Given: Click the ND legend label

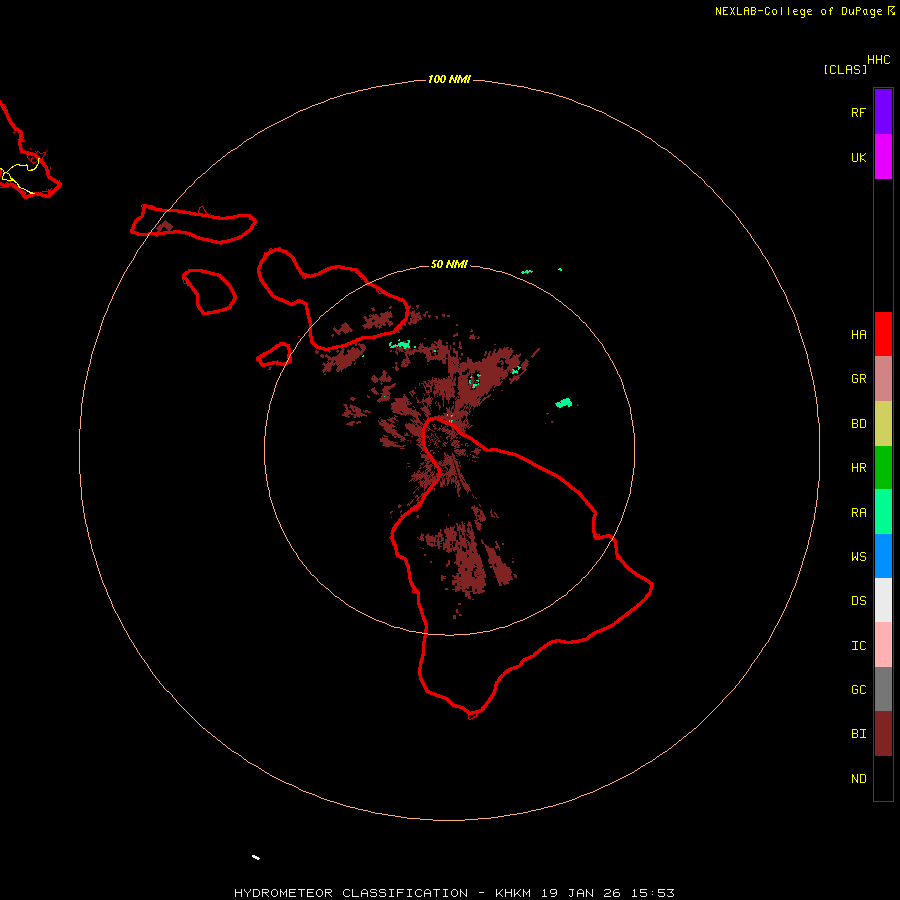Looking at the screenshot, I should click(x=858, y=779).
